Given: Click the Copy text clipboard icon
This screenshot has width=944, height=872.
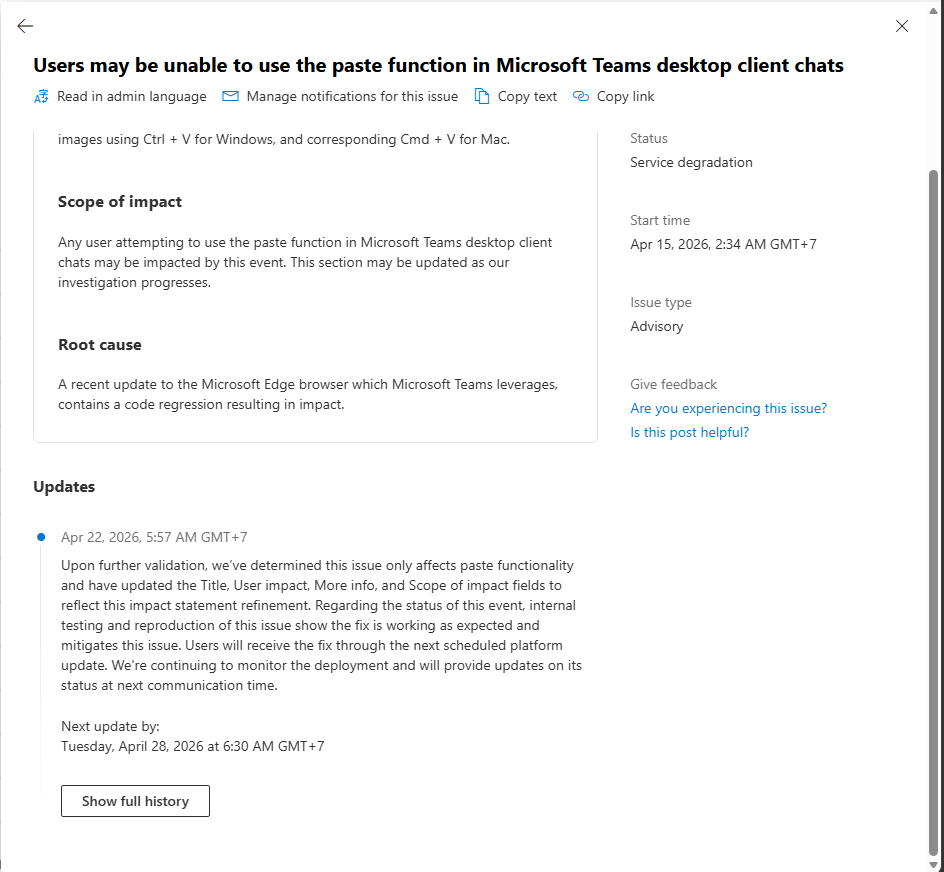Looking at the screenshot, I should pyautogui.click(x=482, y=96).
